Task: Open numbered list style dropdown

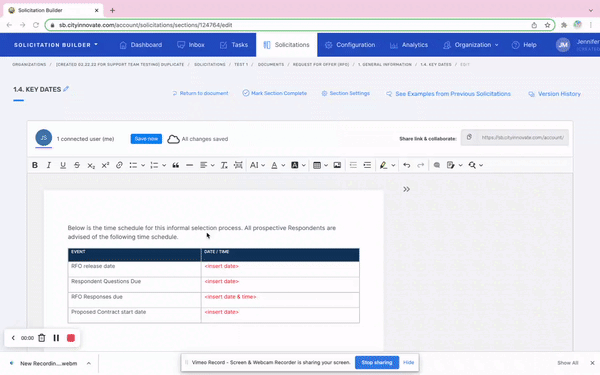Action: point(164,165)
